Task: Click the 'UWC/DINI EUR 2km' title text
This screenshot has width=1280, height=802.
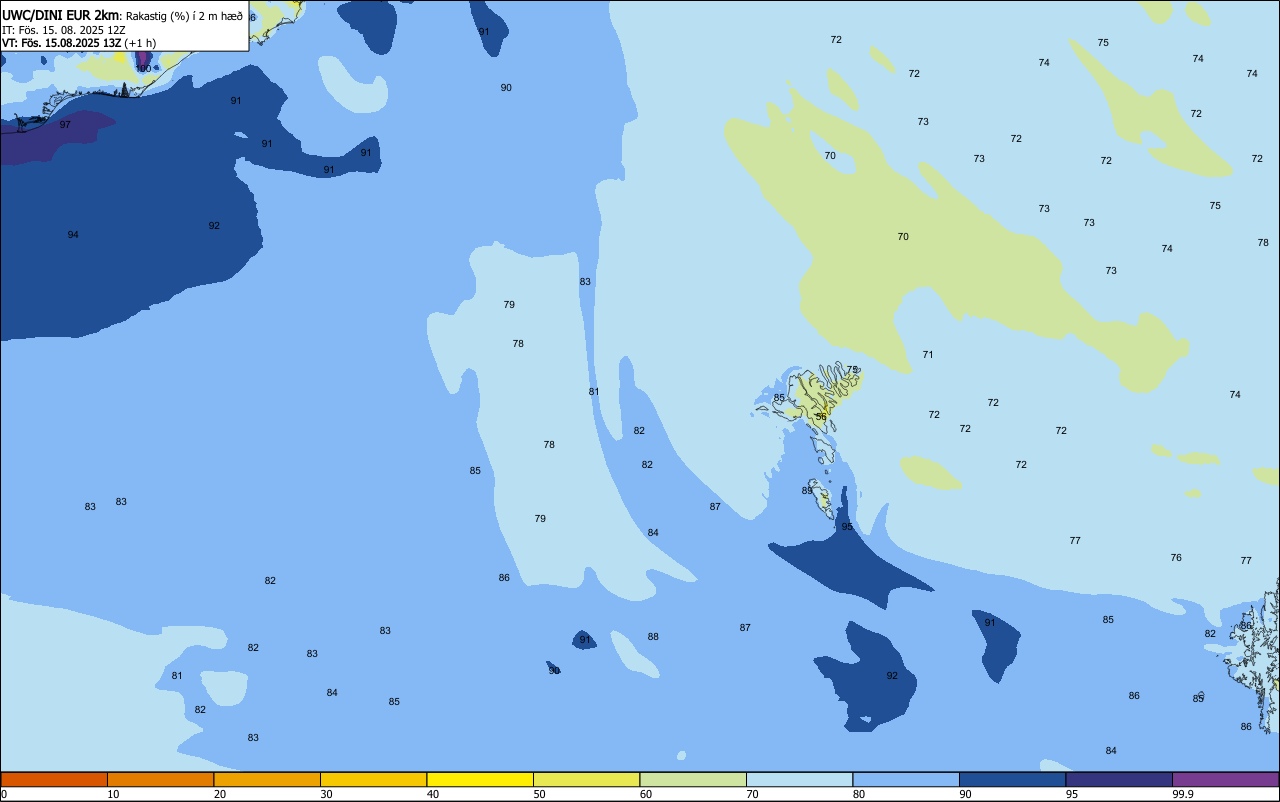Action: tap(61, 15)
